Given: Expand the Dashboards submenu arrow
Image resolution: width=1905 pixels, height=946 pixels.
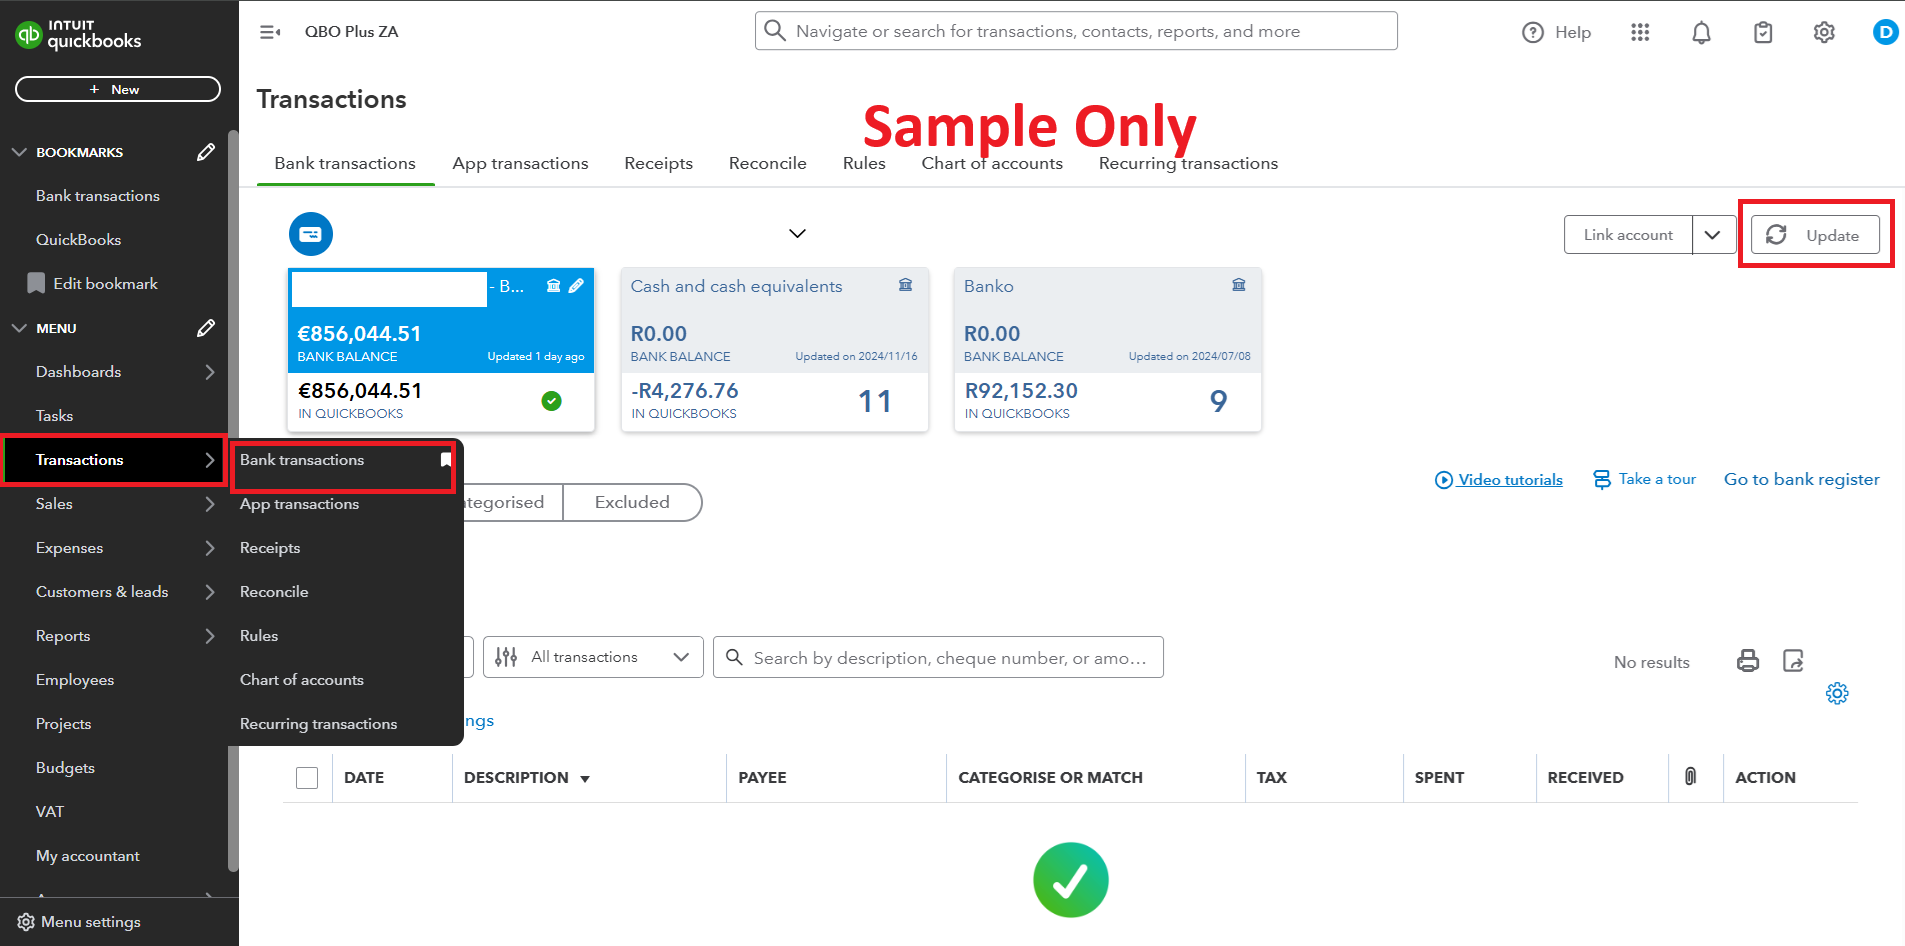Looking at the screenshot, I should click(x=209, y=372).
